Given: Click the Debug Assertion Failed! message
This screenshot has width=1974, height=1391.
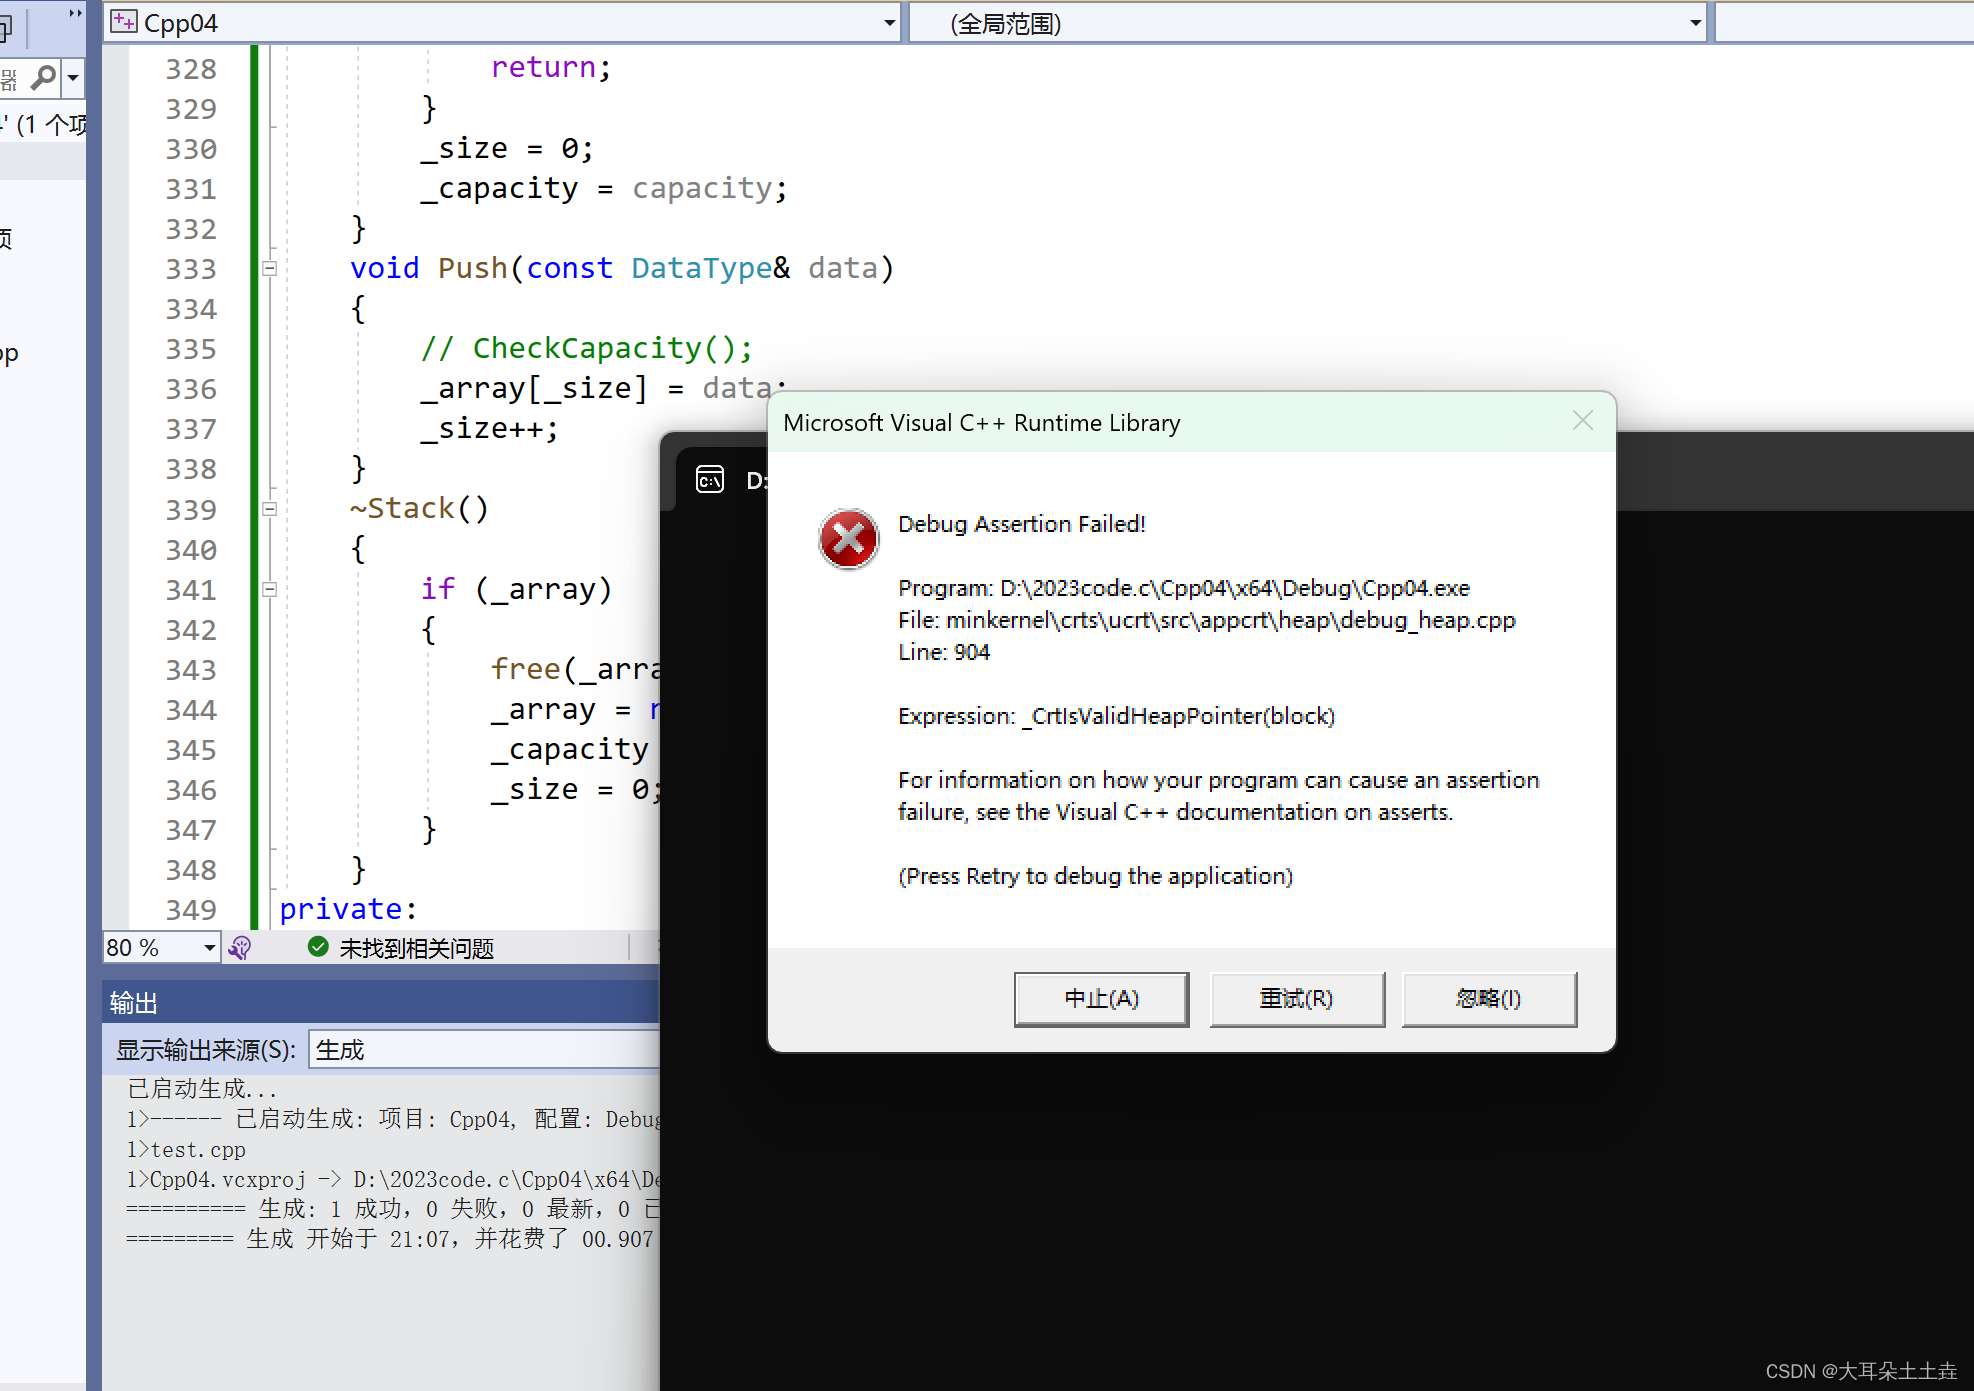Looking at the screenshot, I should click(x=1022, y=524).
